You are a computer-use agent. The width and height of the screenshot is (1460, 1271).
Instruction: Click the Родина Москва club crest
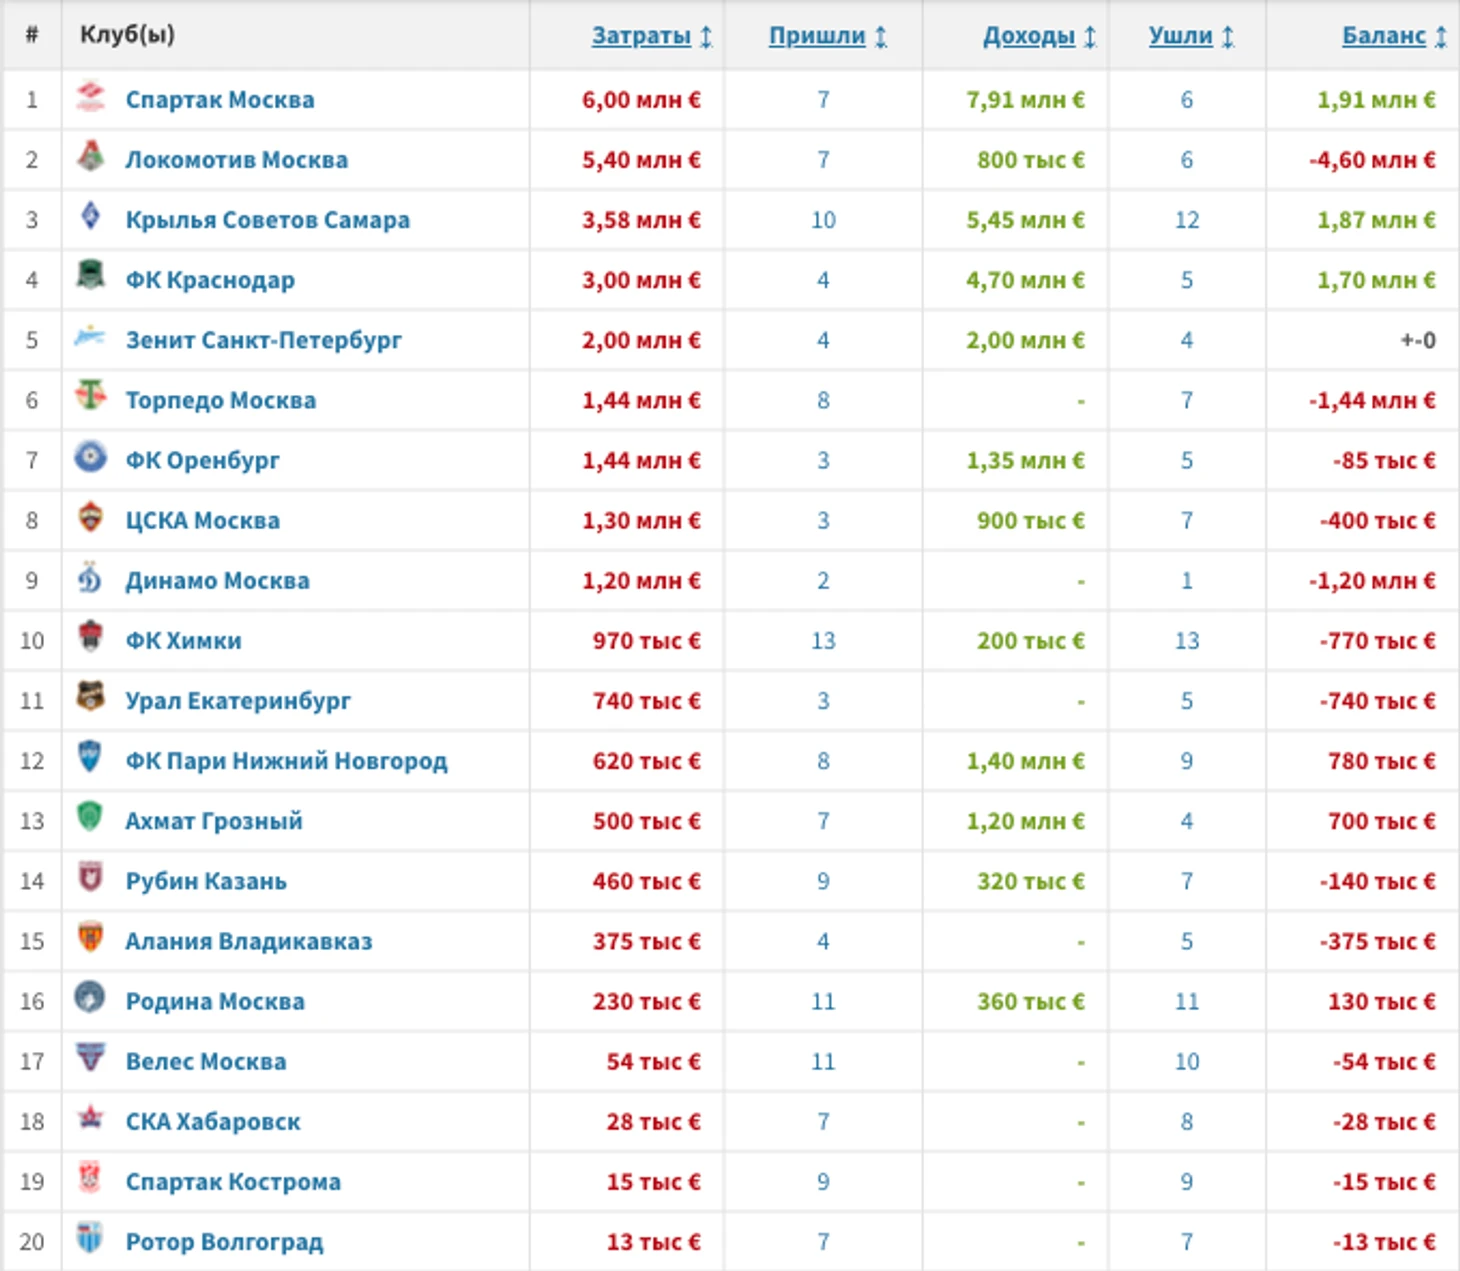90,997
